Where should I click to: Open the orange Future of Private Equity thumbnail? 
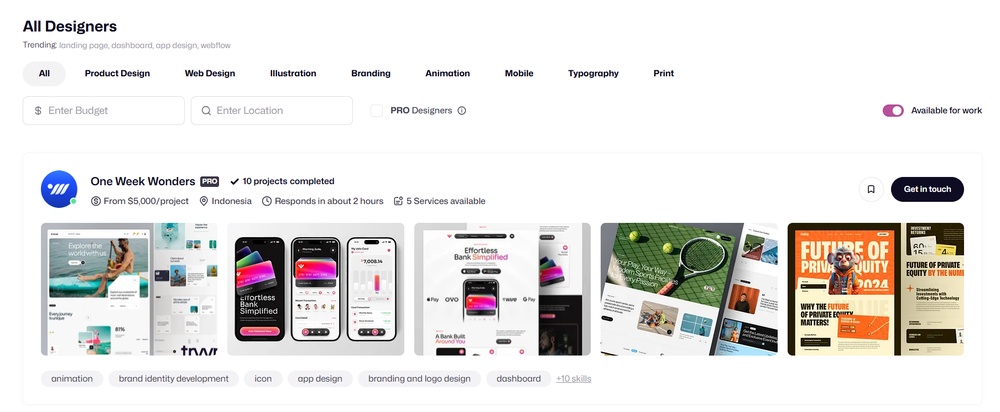[x=876, y=289]
